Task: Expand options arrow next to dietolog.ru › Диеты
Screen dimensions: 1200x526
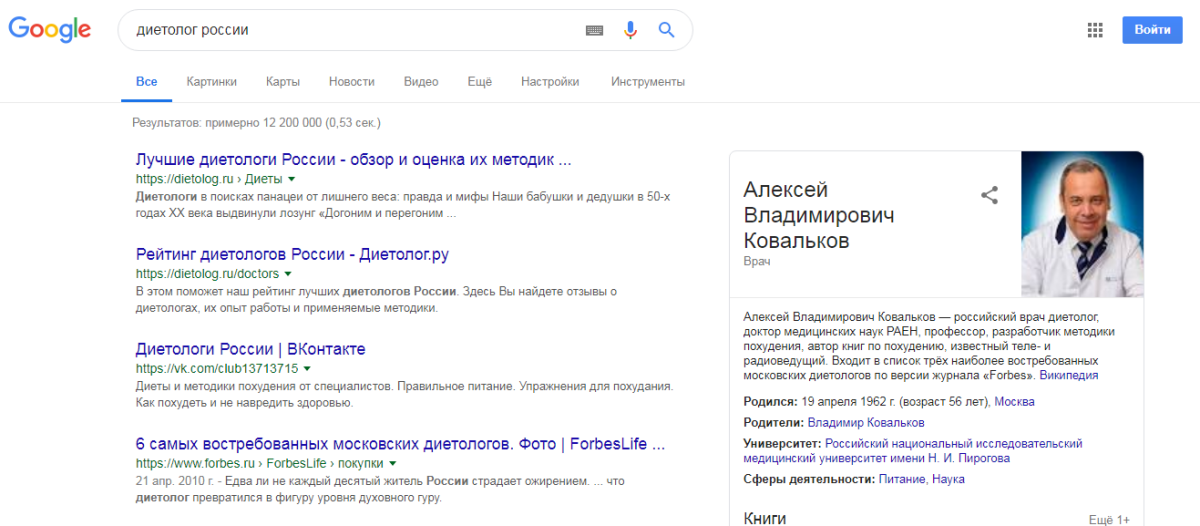Action: [292, 179]
